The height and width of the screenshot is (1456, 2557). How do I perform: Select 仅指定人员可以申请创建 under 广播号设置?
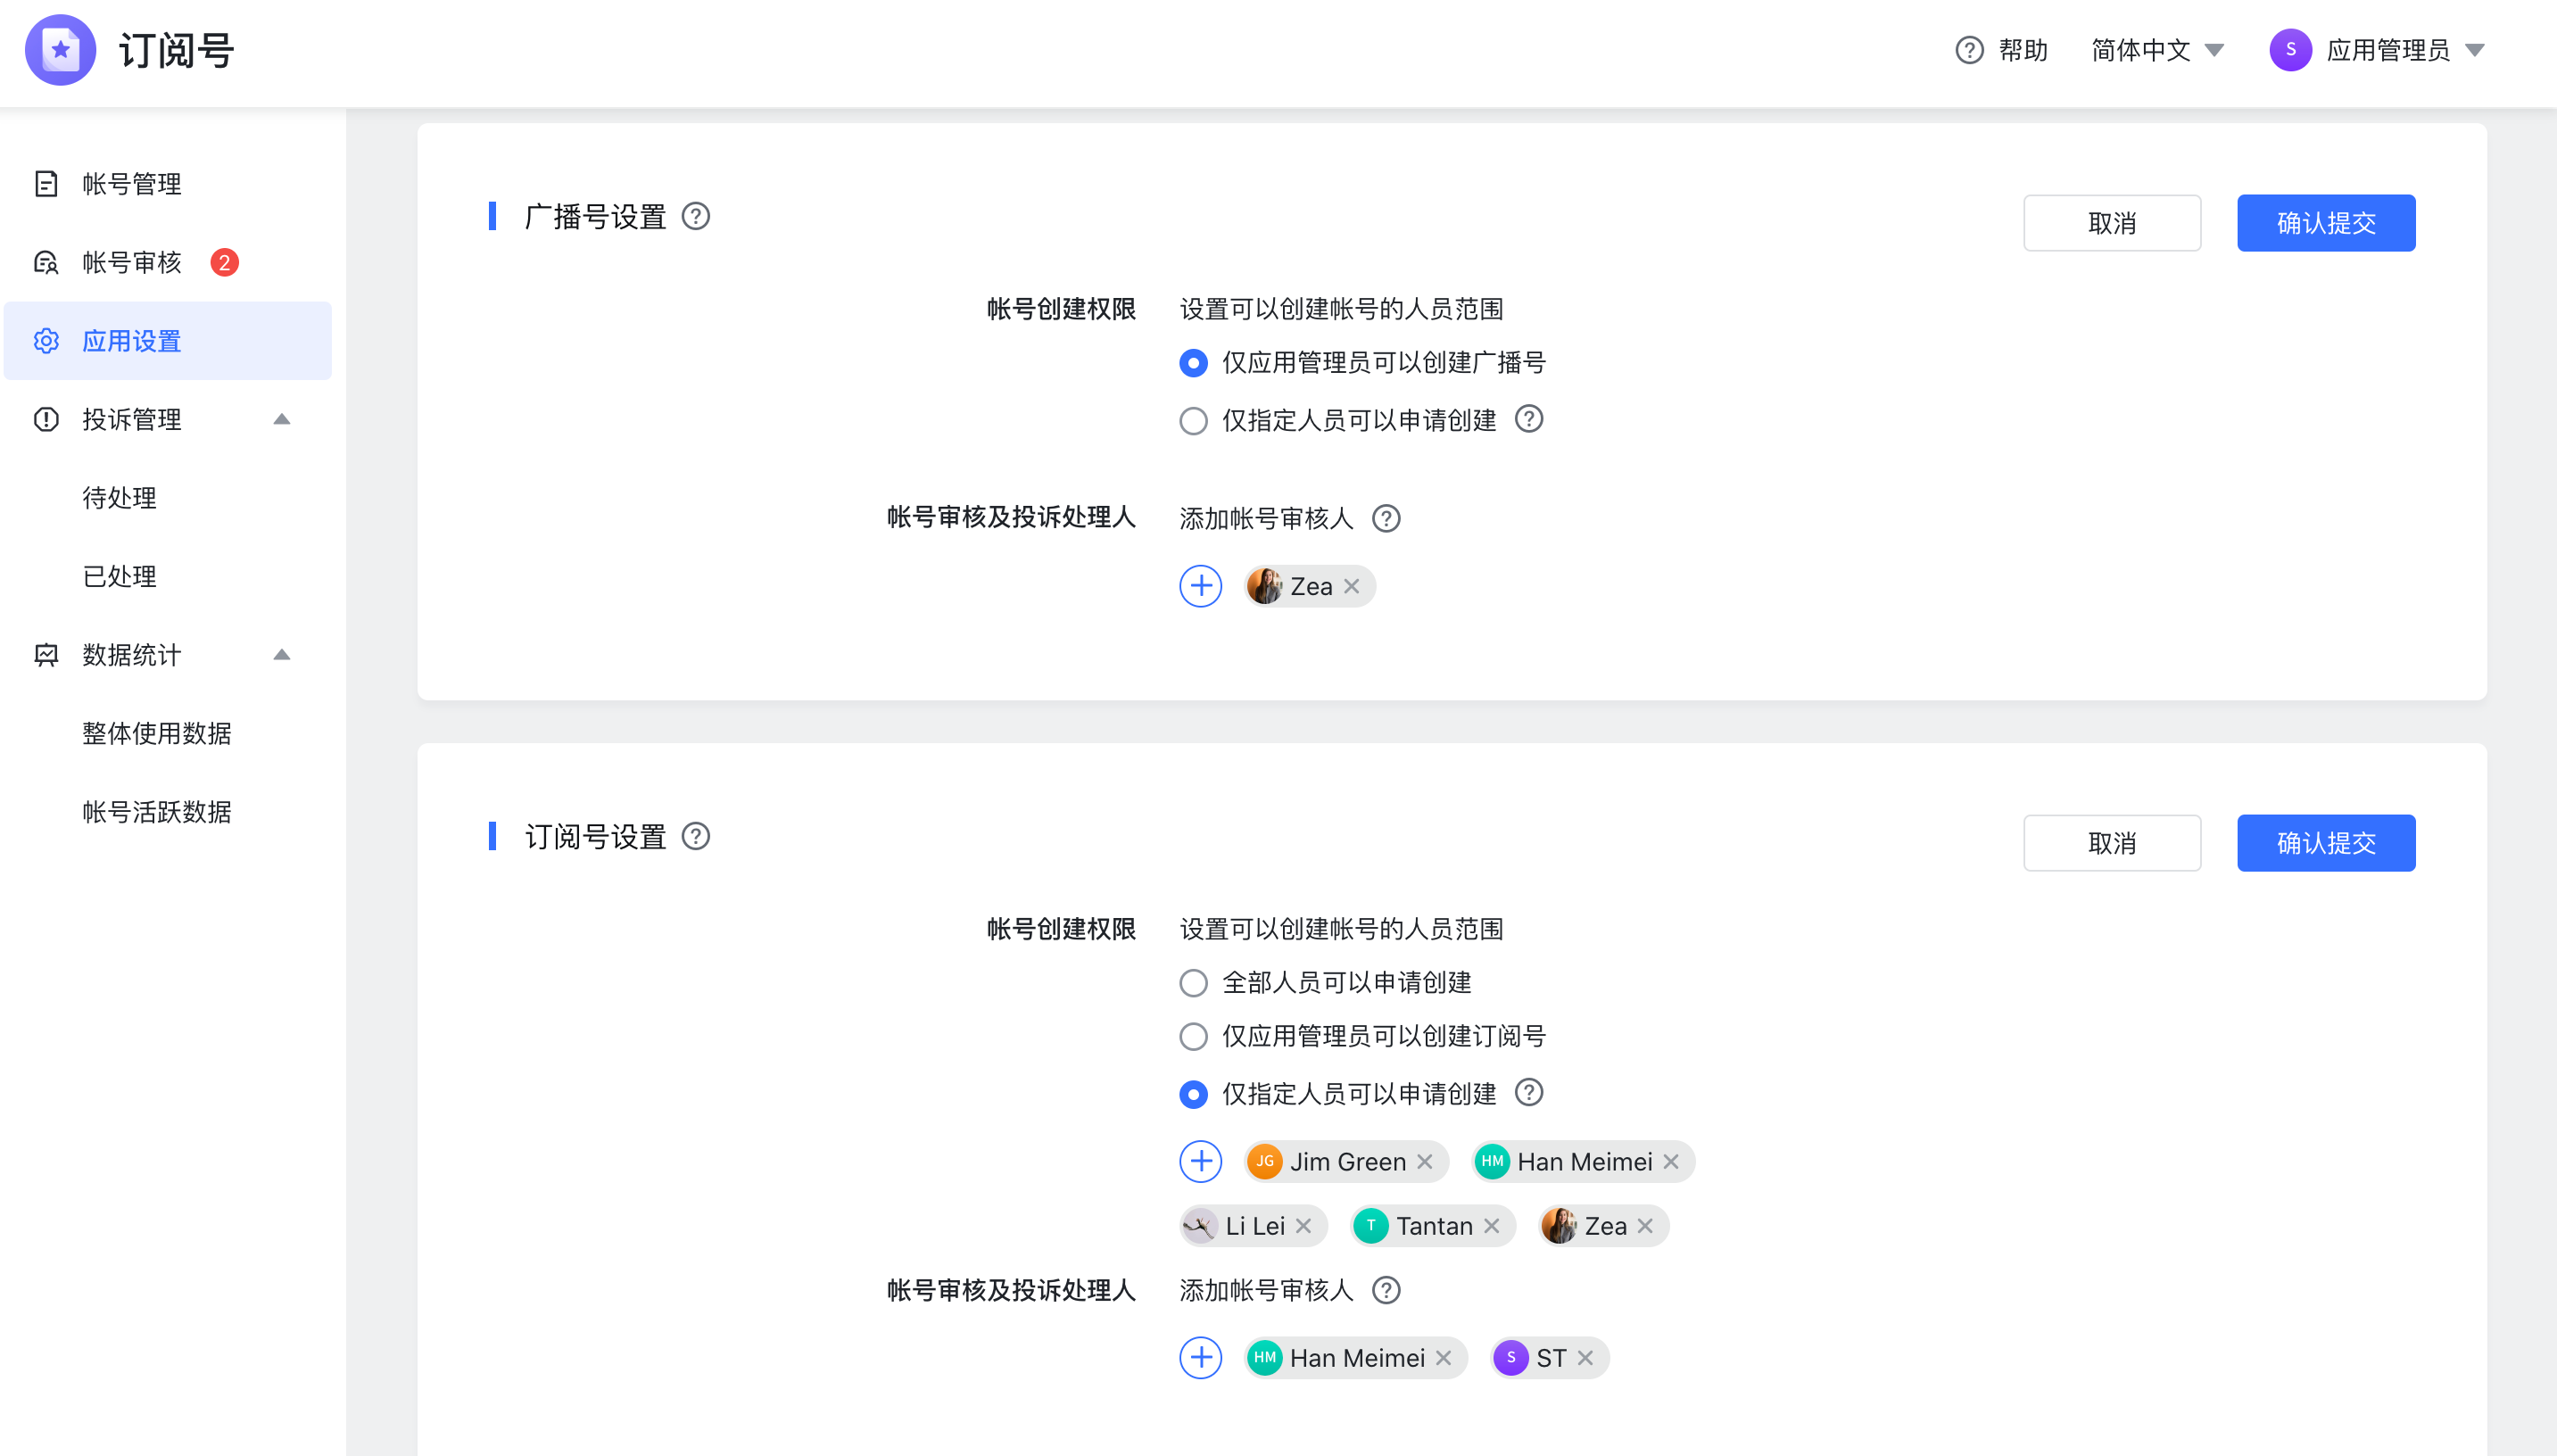coord(1193,420)
